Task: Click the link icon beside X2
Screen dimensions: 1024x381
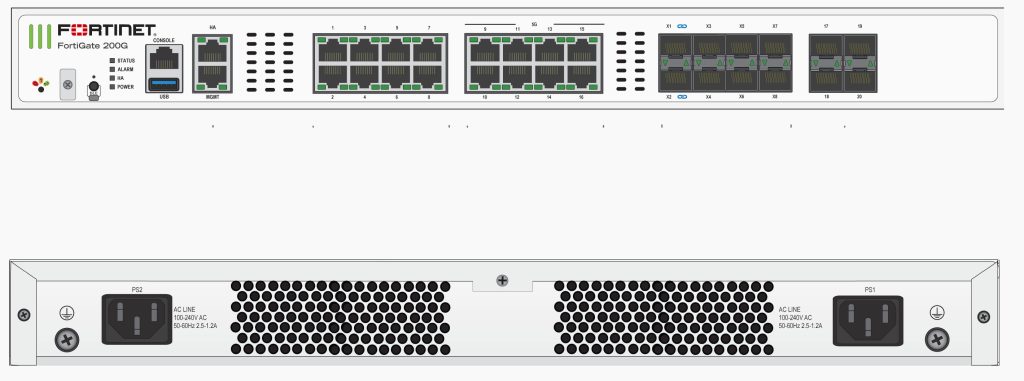Action: click(x=682, y=97)
